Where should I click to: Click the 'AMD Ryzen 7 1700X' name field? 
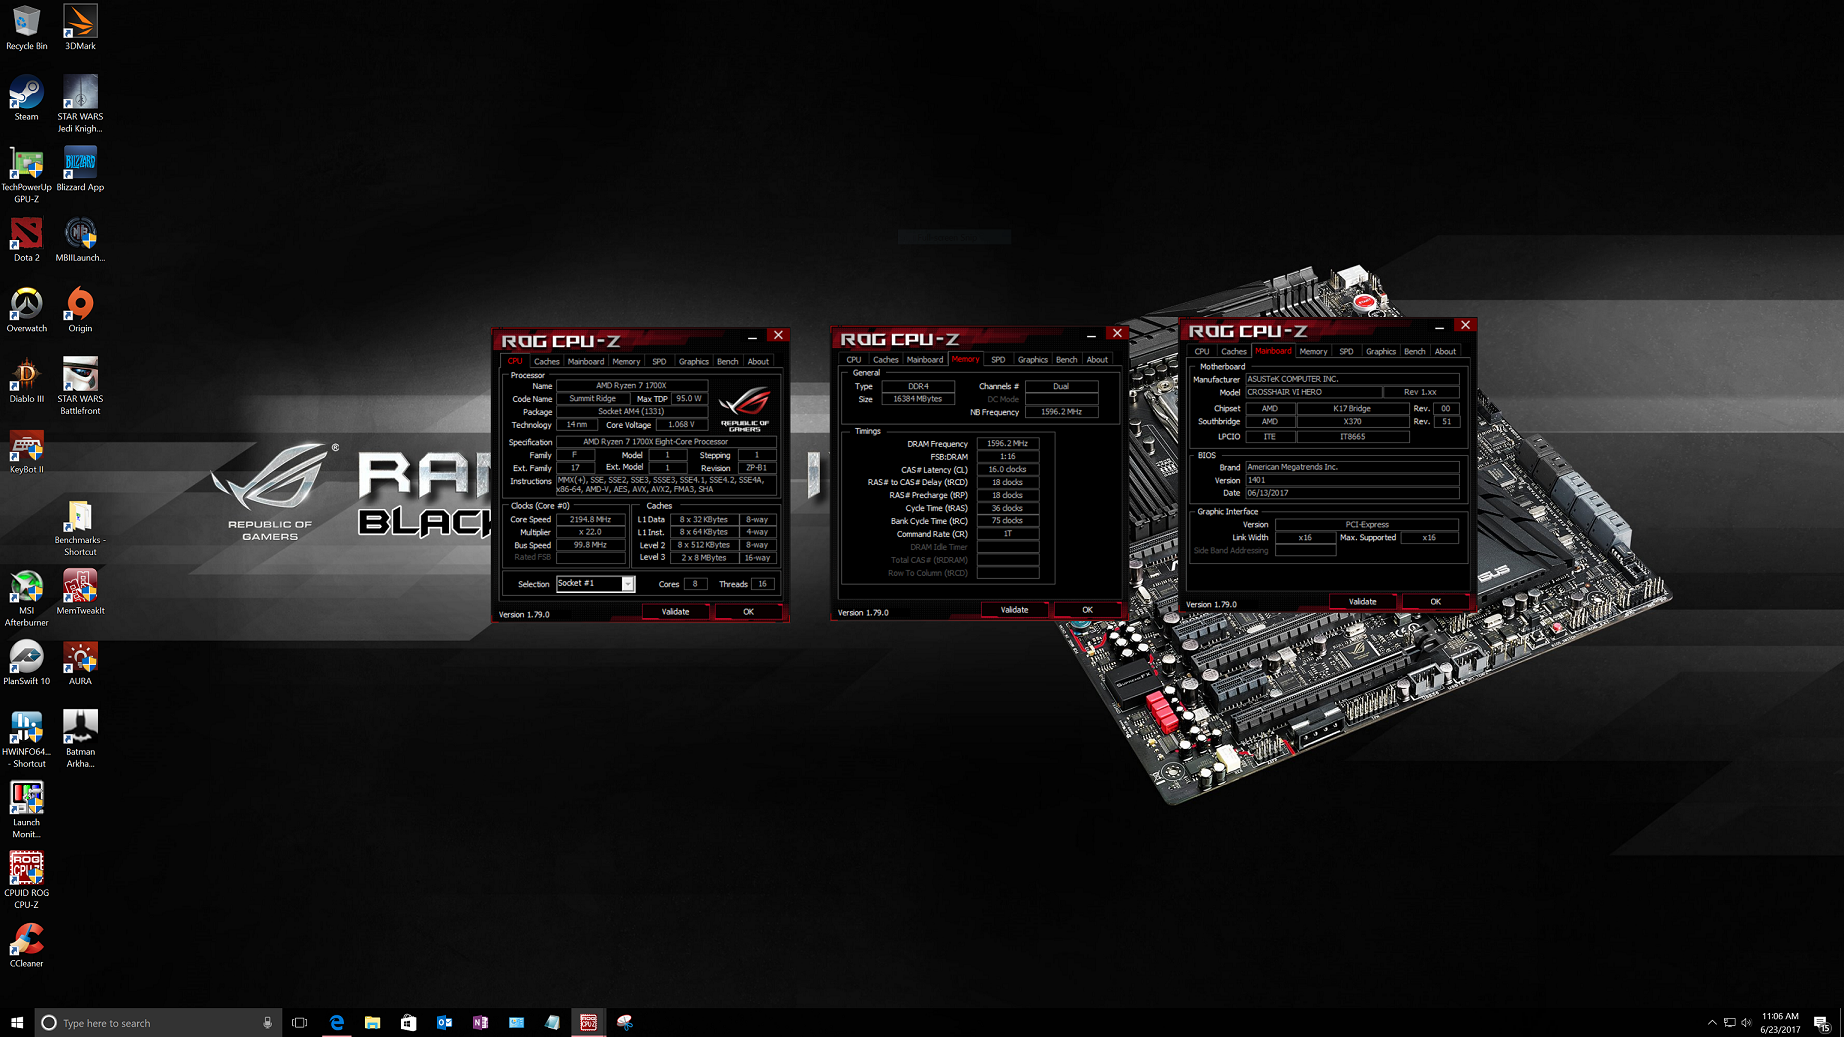click(631, 386)
